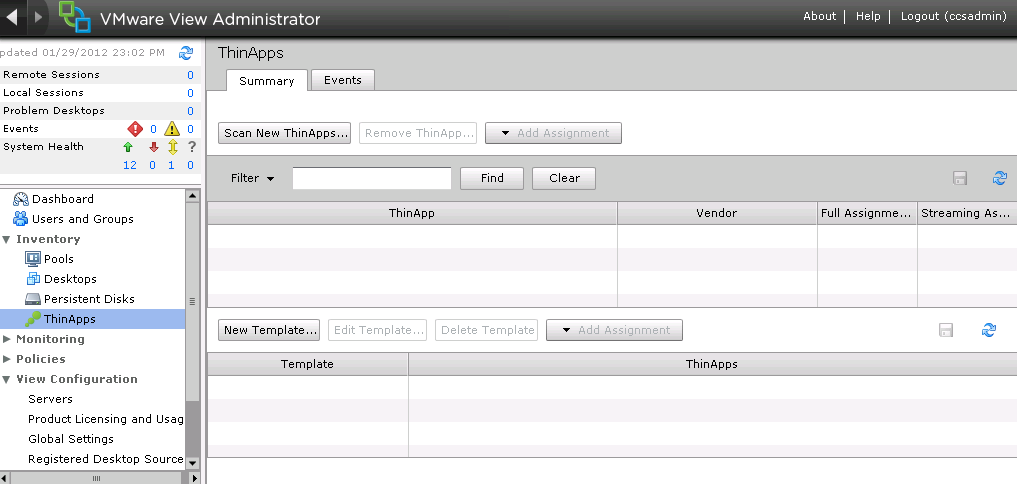Click the yellow System Health double arrow
This screenshot has height=484, width=1017.
pos(172,147)
